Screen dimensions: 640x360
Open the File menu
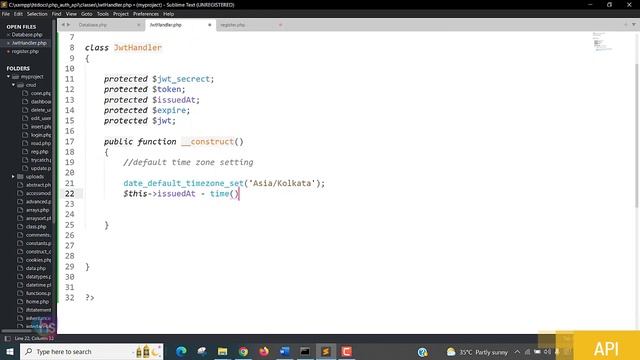pos(6,14)
